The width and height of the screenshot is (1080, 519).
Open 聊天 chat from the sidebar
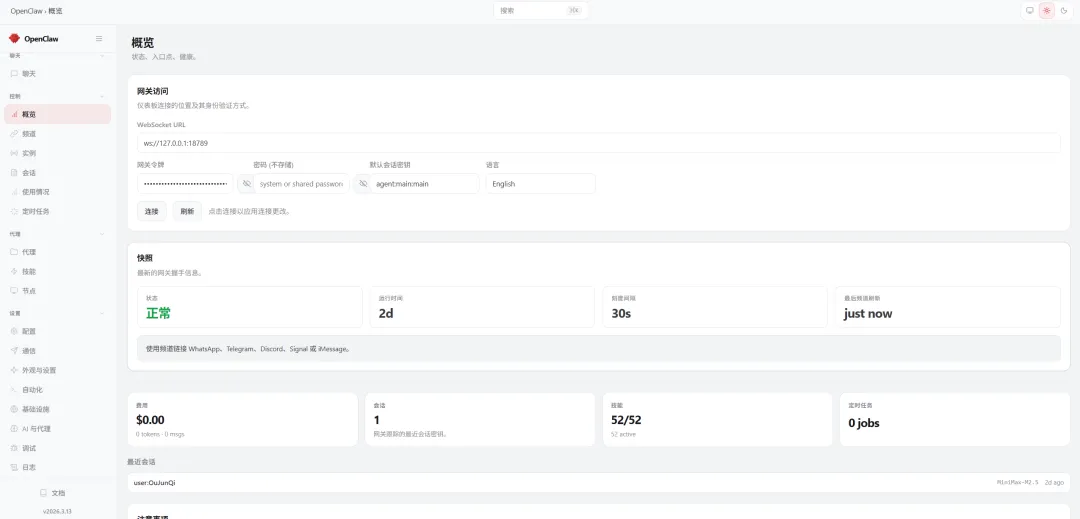point(29,74)
